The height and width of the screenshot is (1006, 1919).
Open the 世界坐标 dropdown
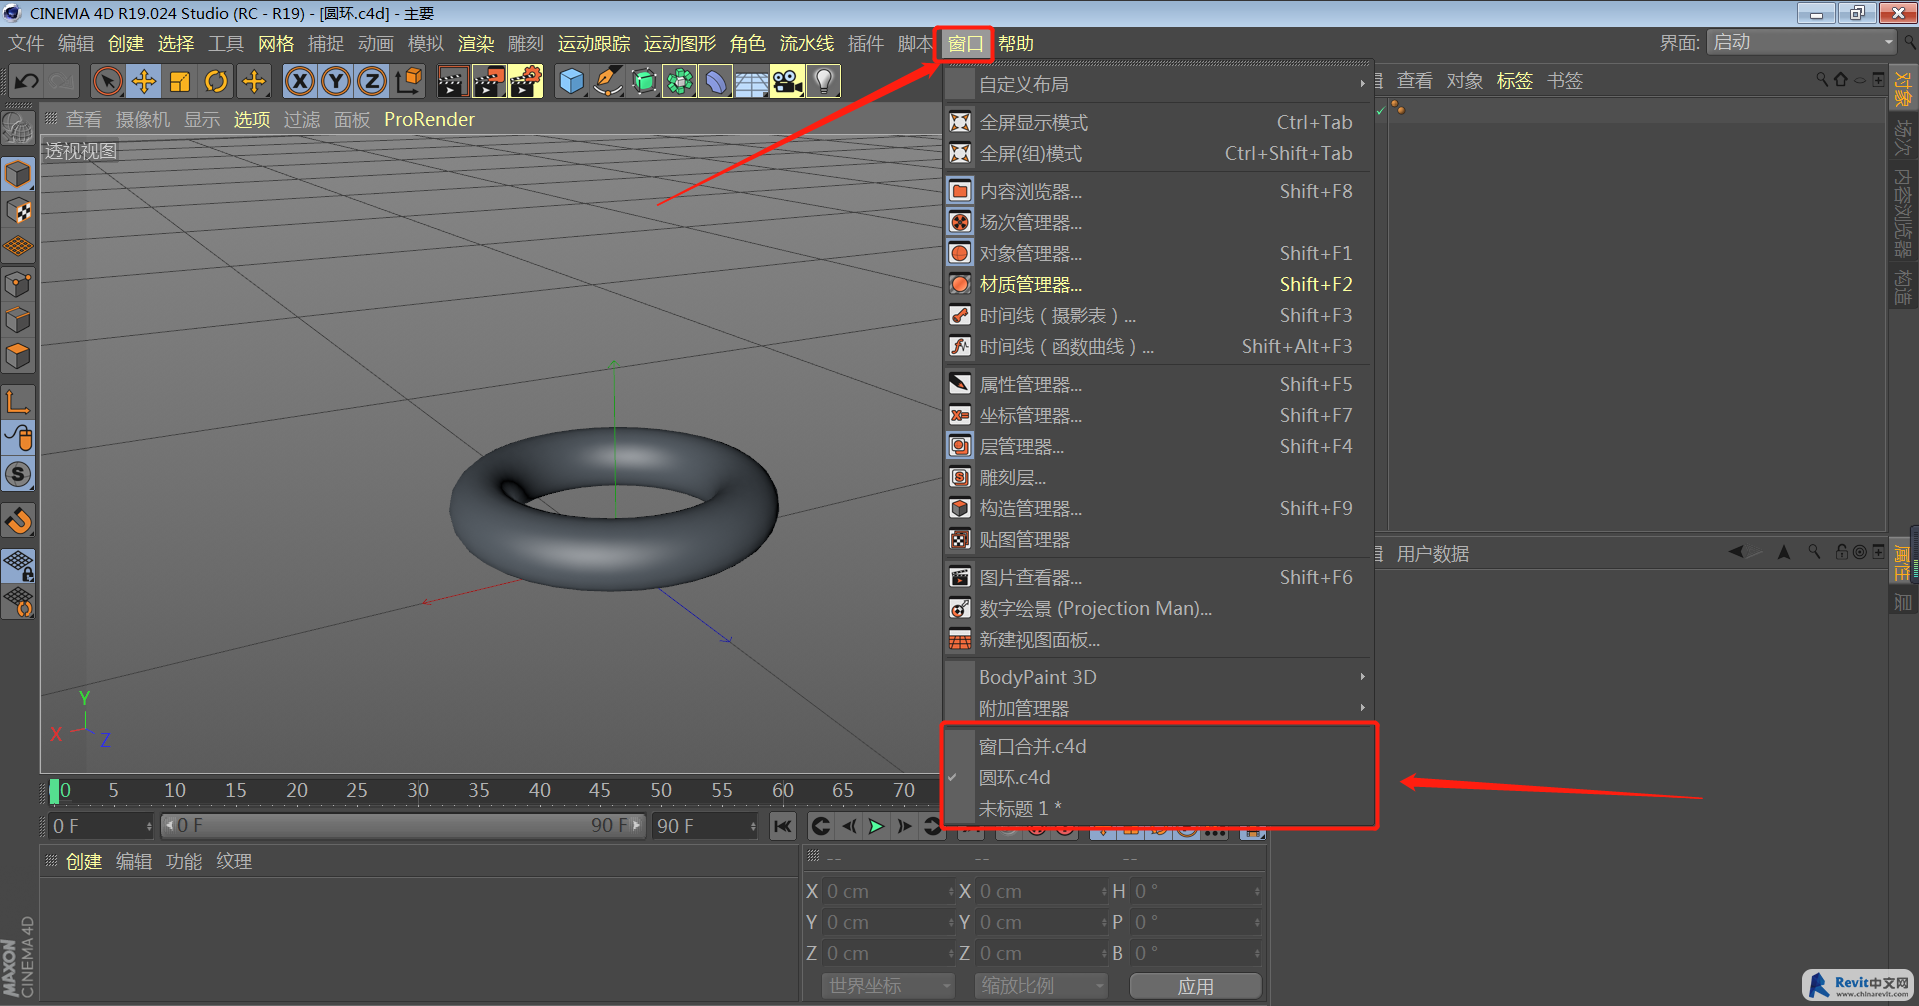click(x=888, y=986)
